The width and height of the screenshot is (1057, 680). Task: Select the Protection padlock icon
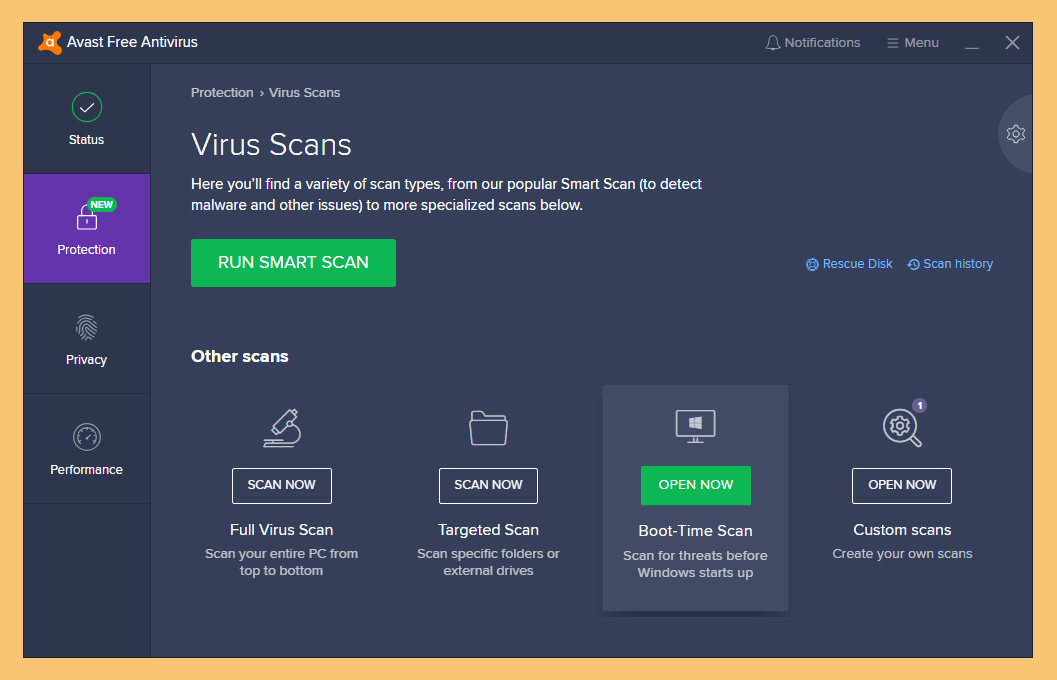tap(86, 217)
